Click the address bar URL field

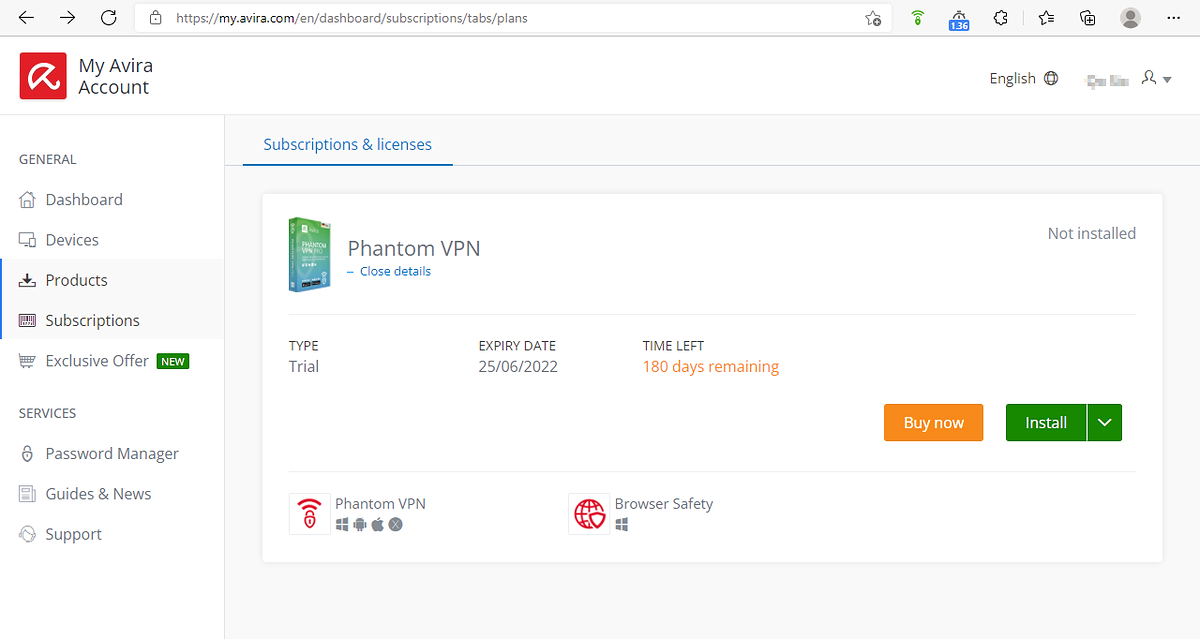(513, 18)
